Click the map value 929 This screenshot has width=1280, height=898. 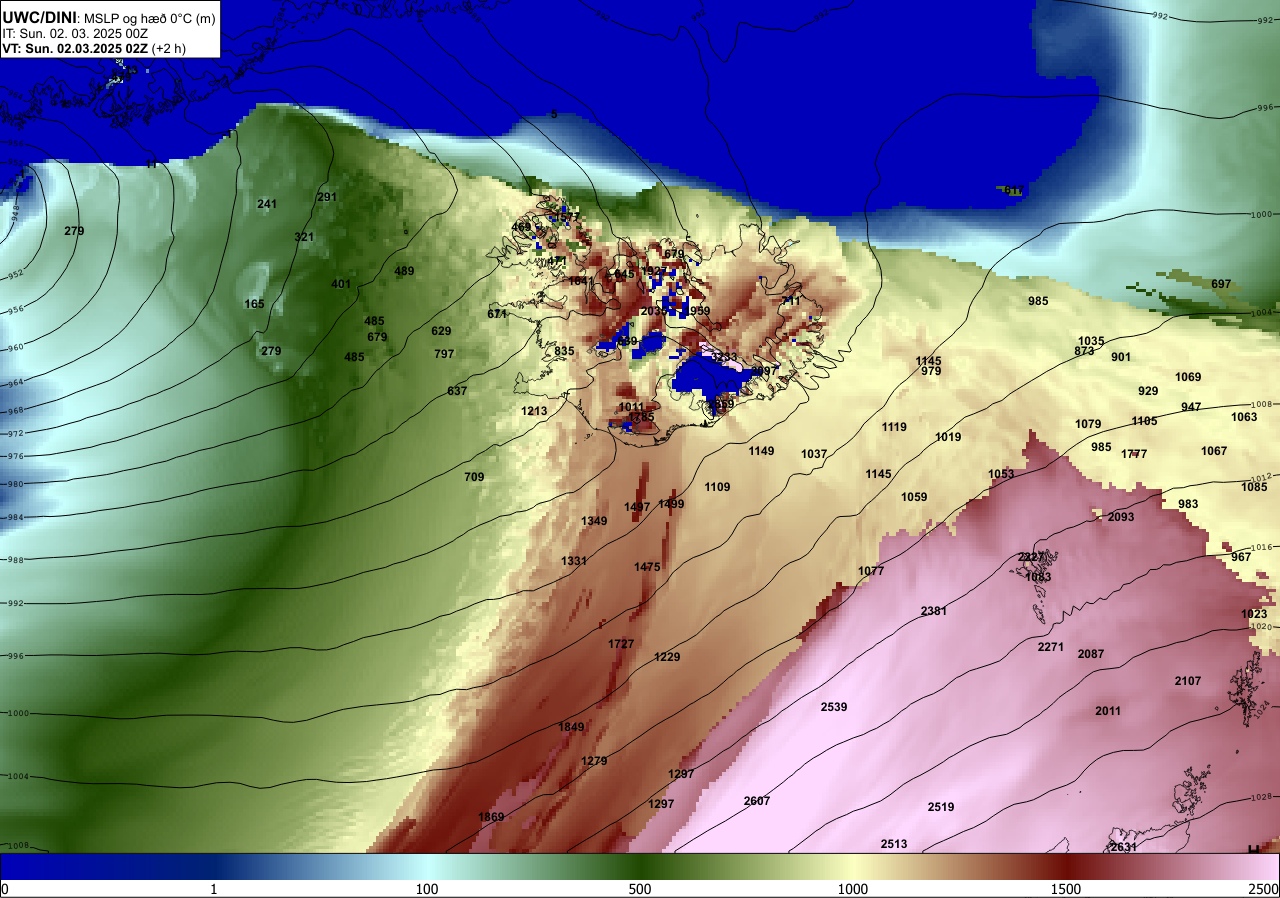click(1148, 391)
